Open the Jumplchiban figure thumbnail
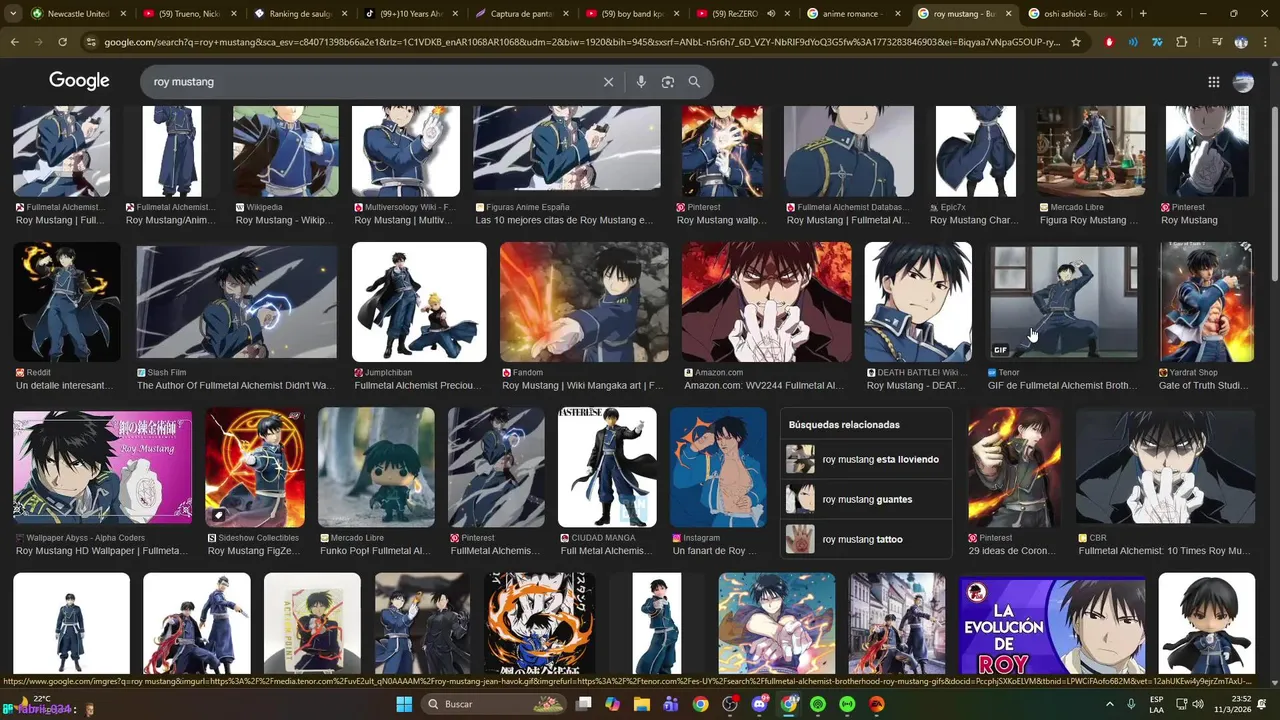 tap(419, 302)
